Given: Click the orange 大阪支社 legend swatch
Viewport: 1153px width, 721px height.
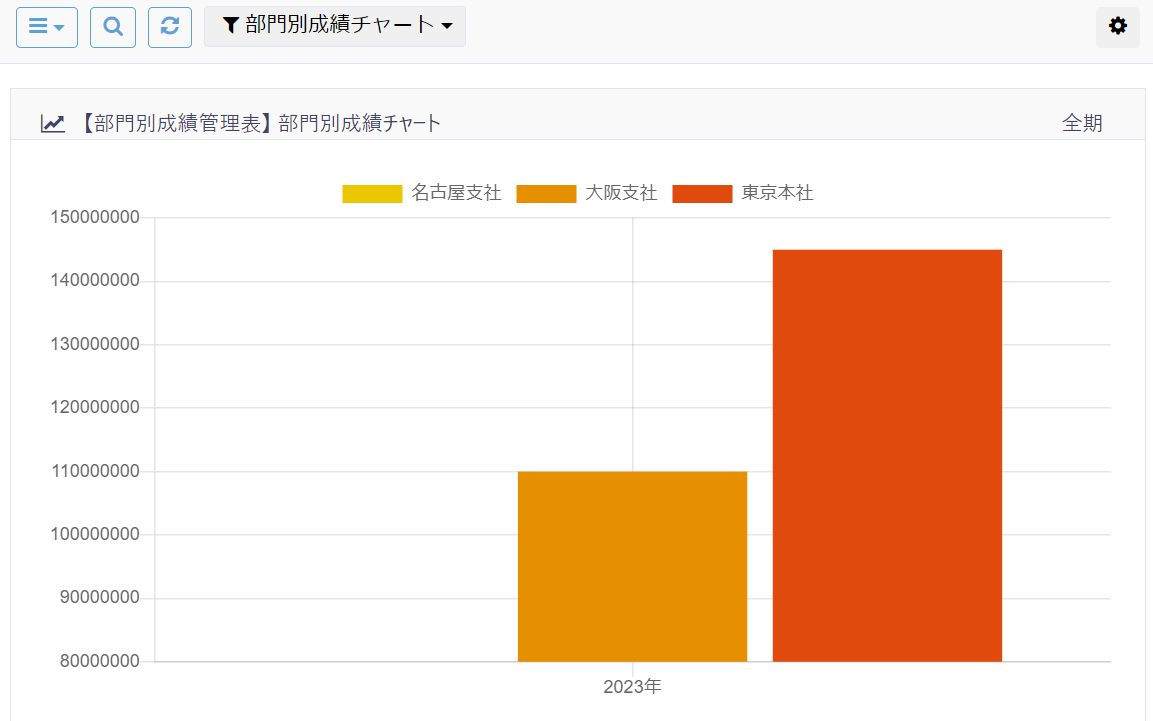Looking at the screenshot, I should 546,193.
